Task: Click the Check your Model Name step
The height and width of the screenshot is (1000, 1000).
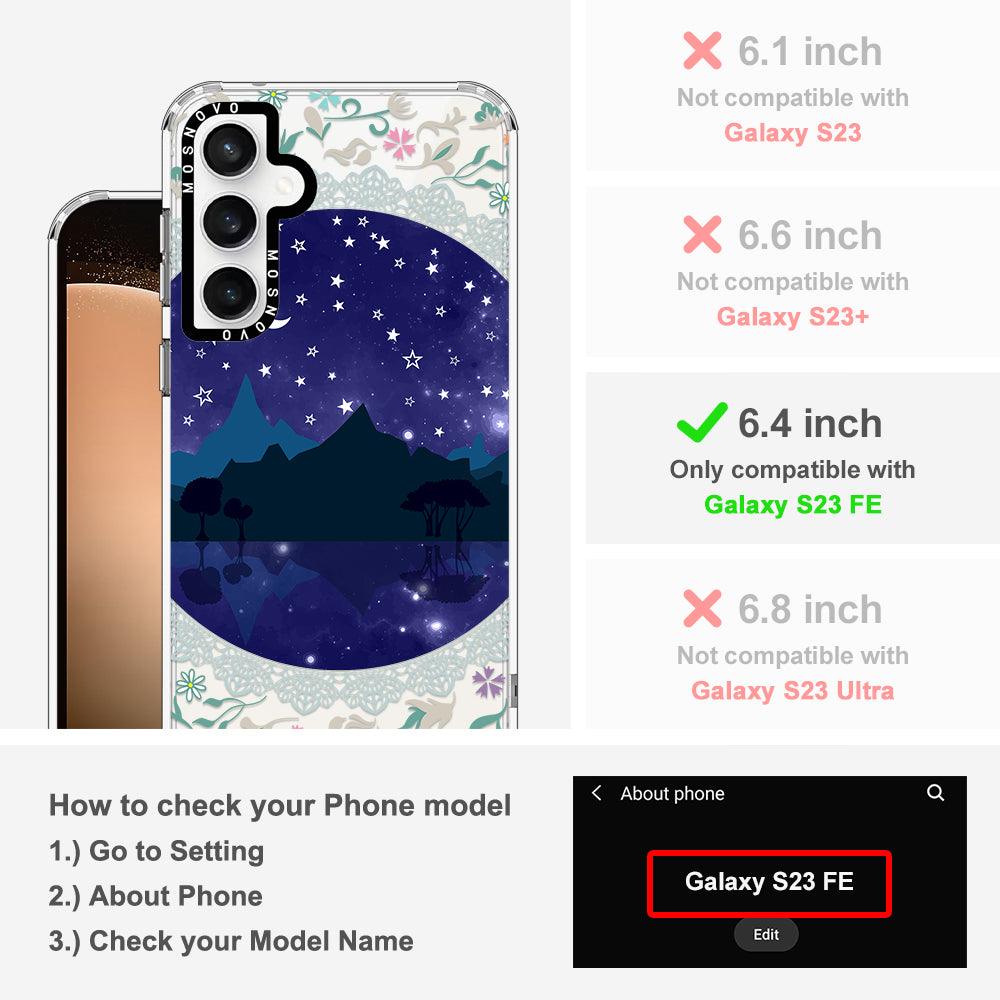Action: pyautogui.click(x=231, y=941)
